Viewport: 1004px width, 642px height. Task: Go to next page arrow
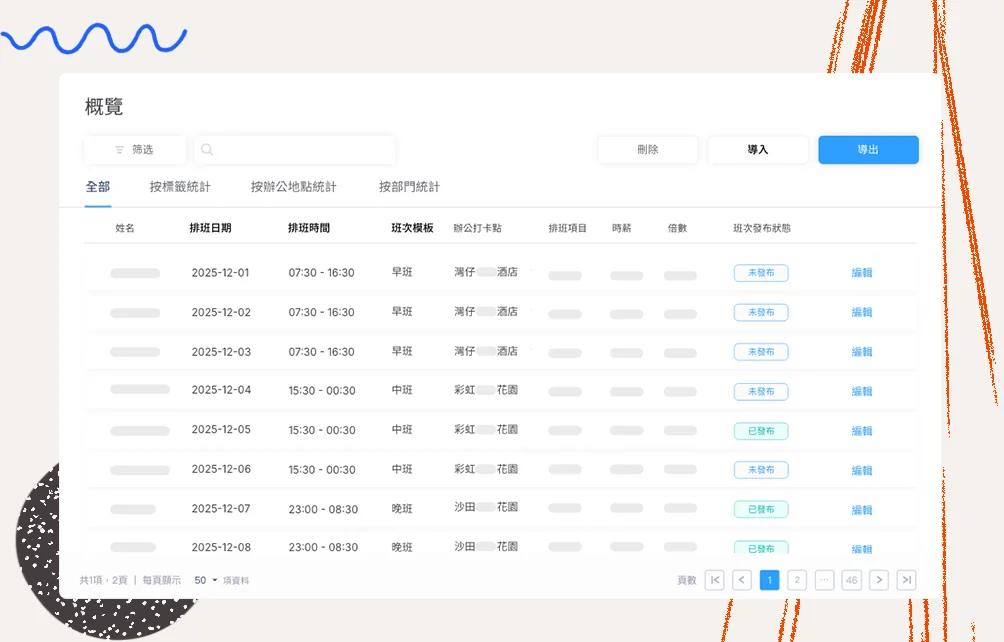[878, 580]
